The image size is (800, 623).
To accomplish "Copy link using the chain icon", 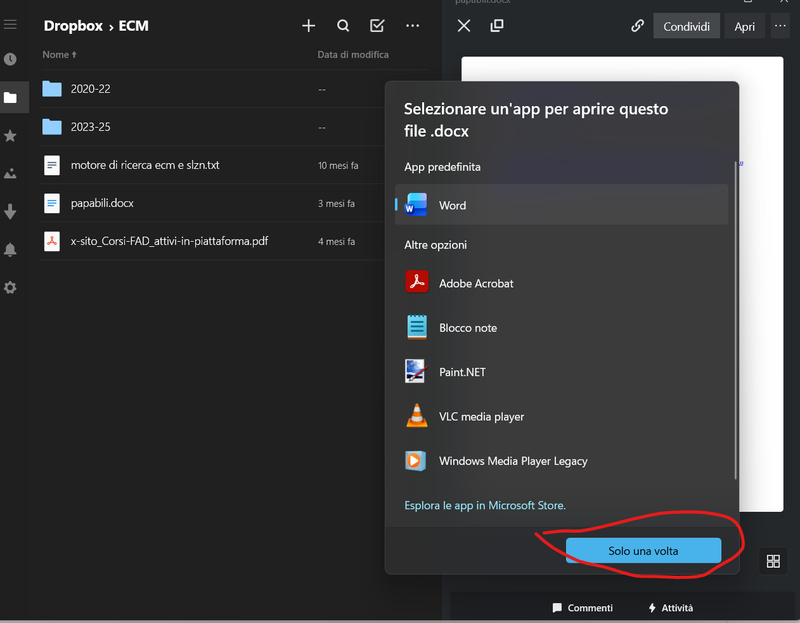I will pyautogui.click(x=637, y=26).
